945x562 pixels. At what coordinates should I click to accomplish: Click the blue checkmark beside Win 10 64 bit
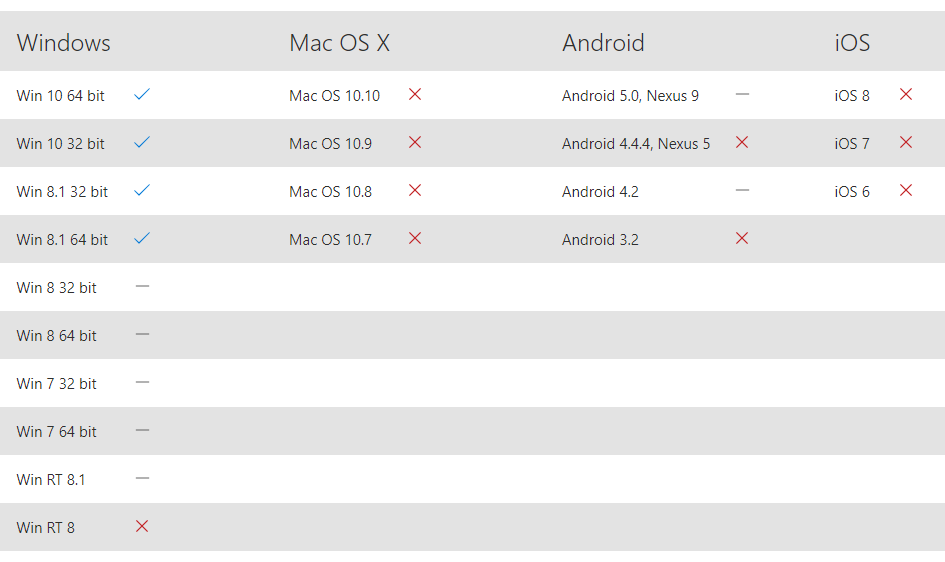coord(142,95)
